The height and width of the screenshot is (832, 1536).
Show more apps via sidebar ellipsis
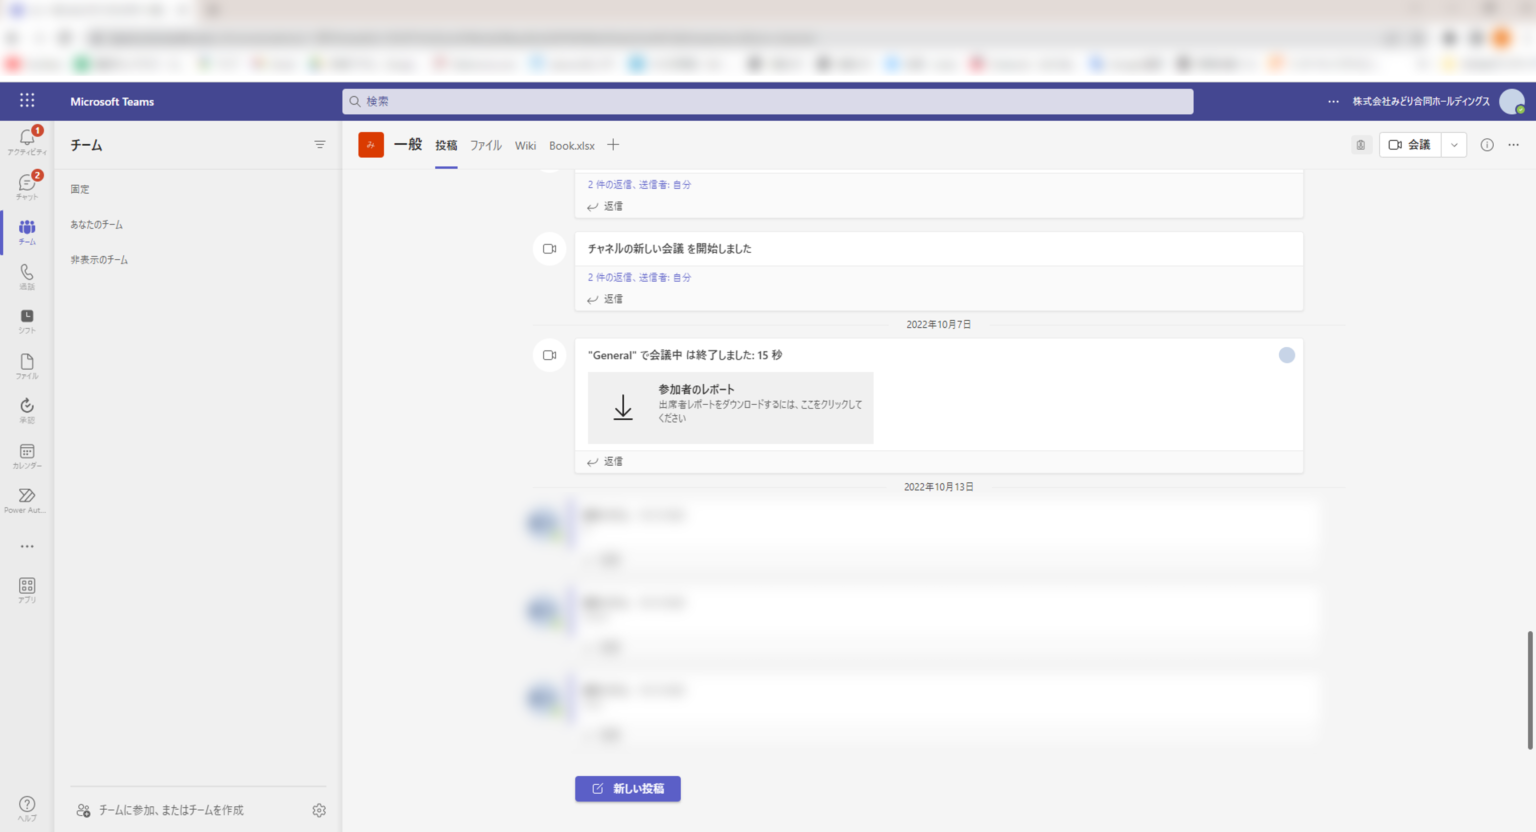click(x=27, y=546)
